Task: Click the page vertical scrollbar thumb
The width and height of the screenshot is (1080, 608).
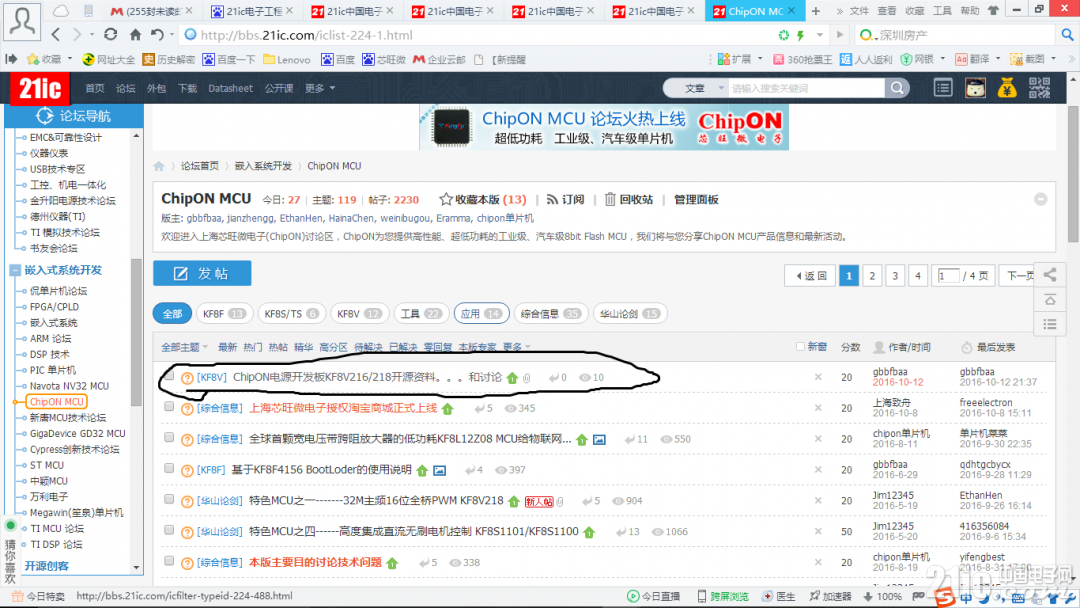Action: (1073, 174)
